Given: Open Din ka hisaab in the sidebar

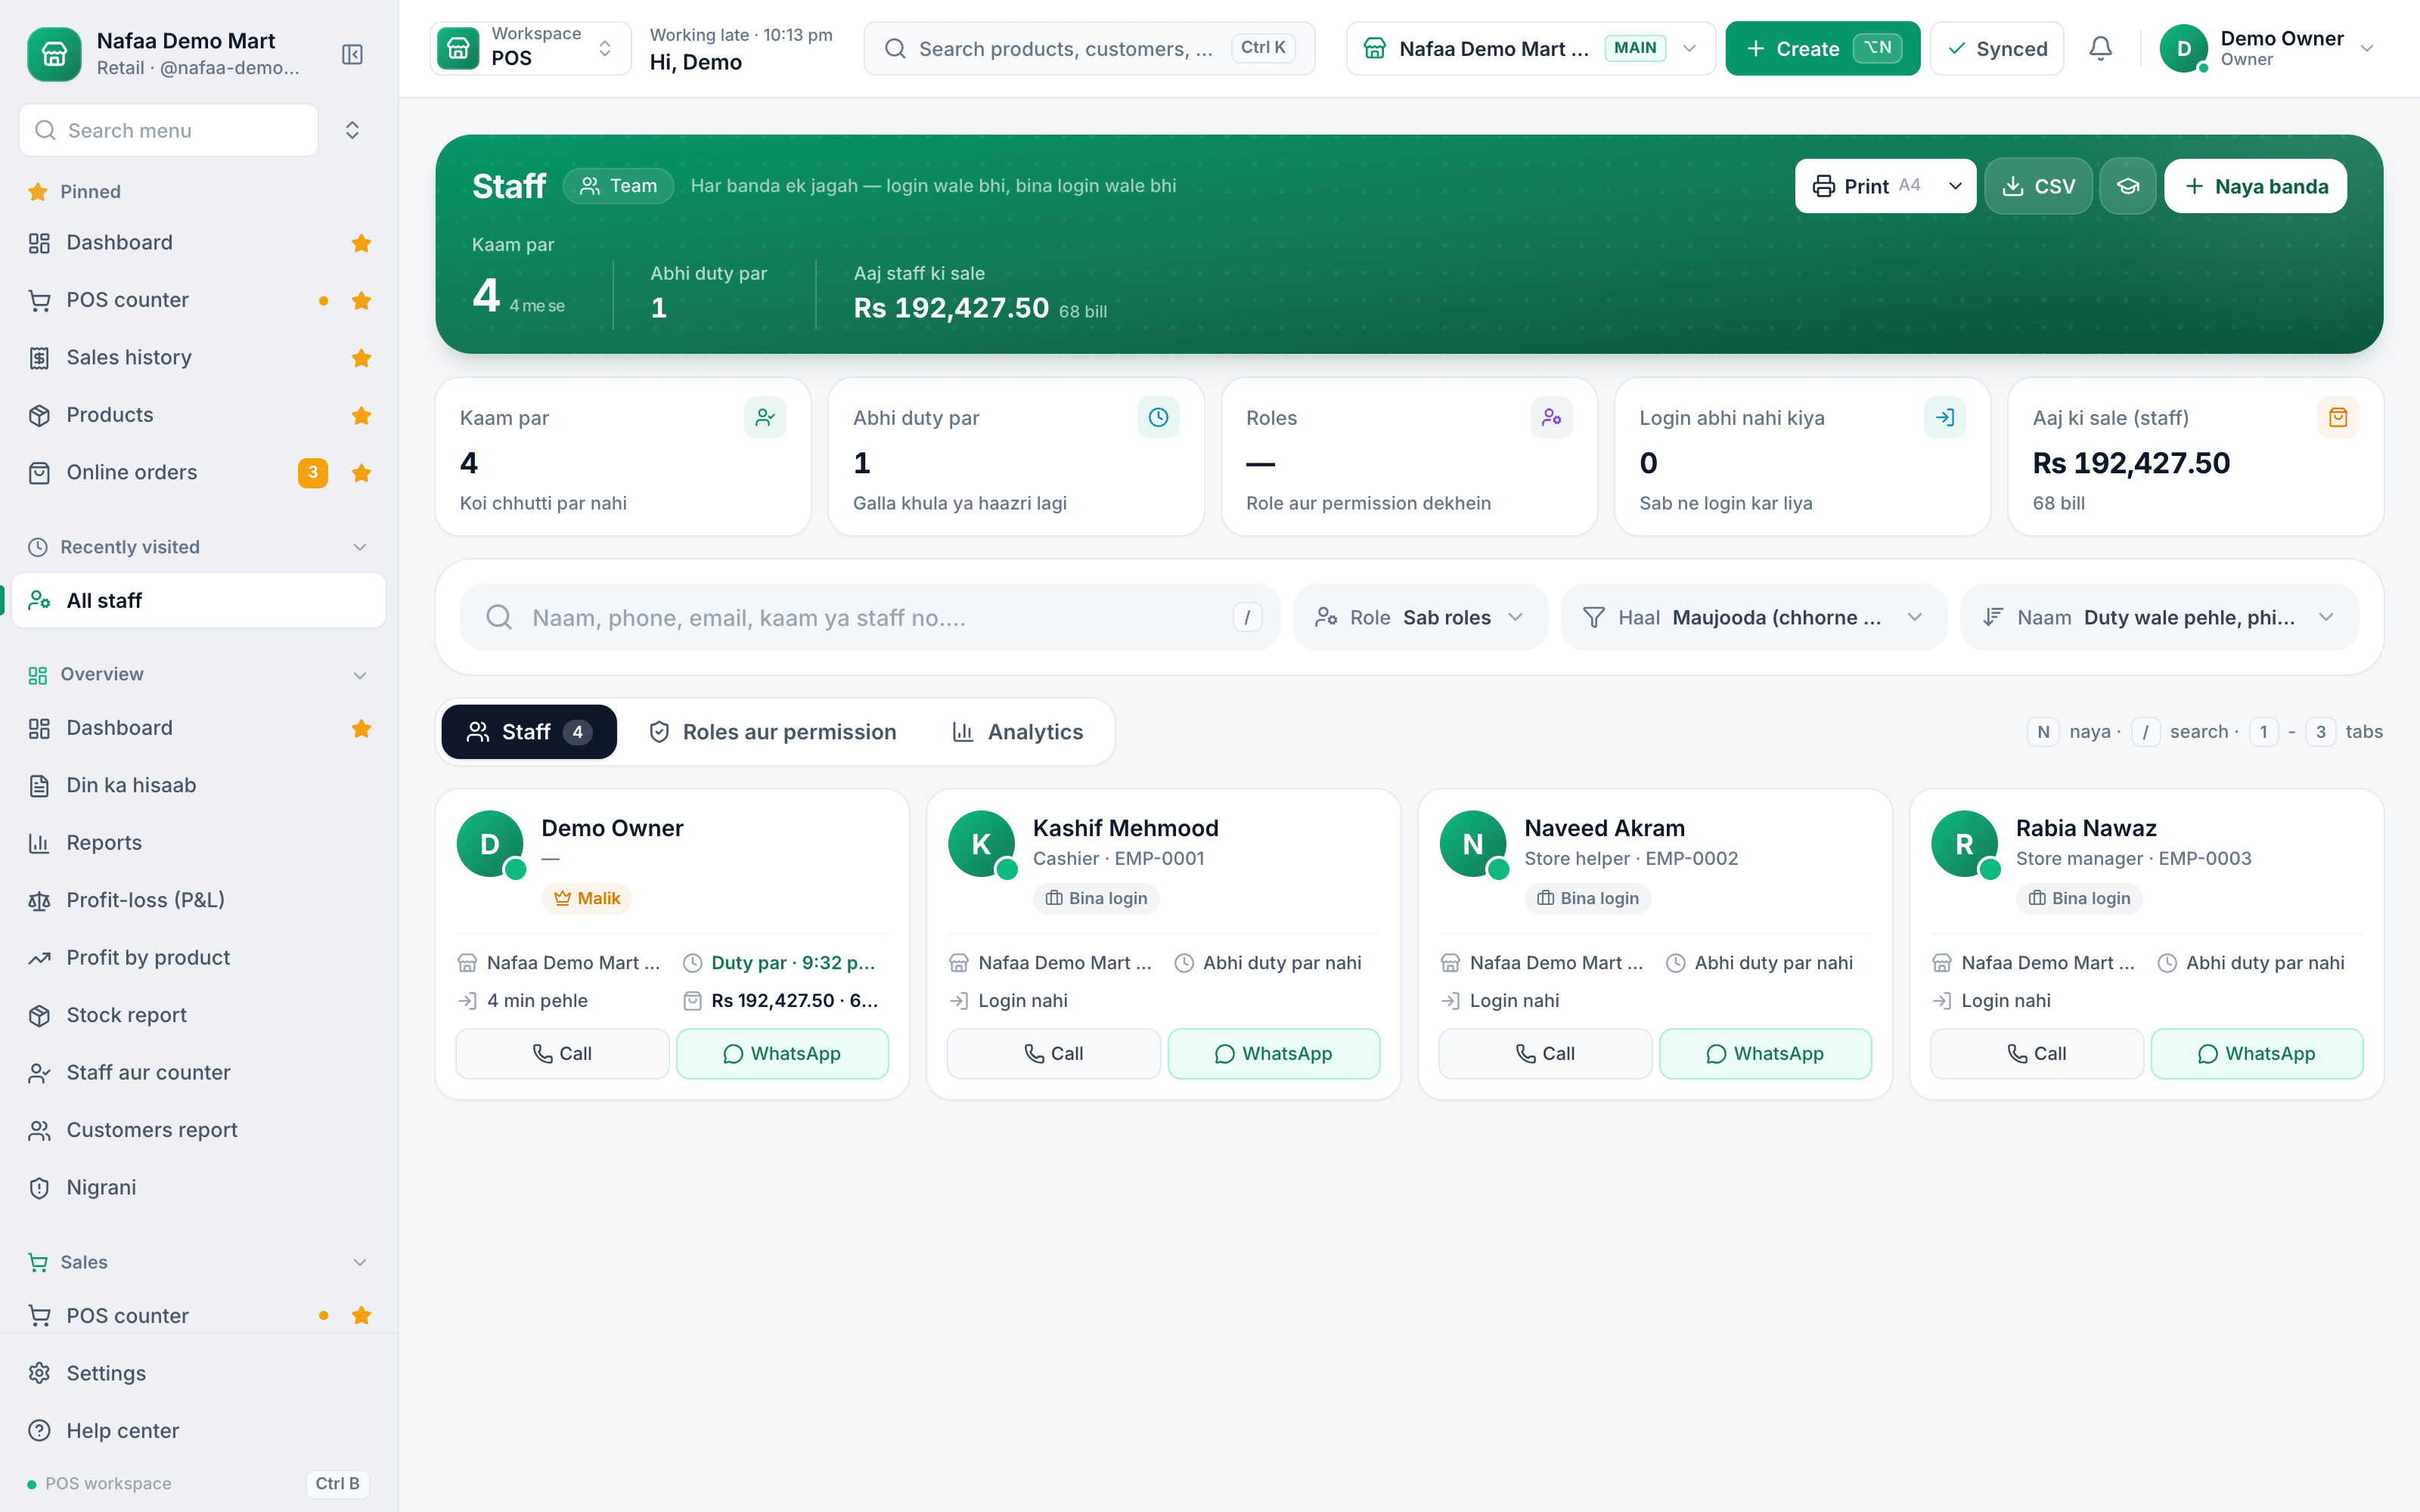Looking at the screenshot, I should (198, 785).
